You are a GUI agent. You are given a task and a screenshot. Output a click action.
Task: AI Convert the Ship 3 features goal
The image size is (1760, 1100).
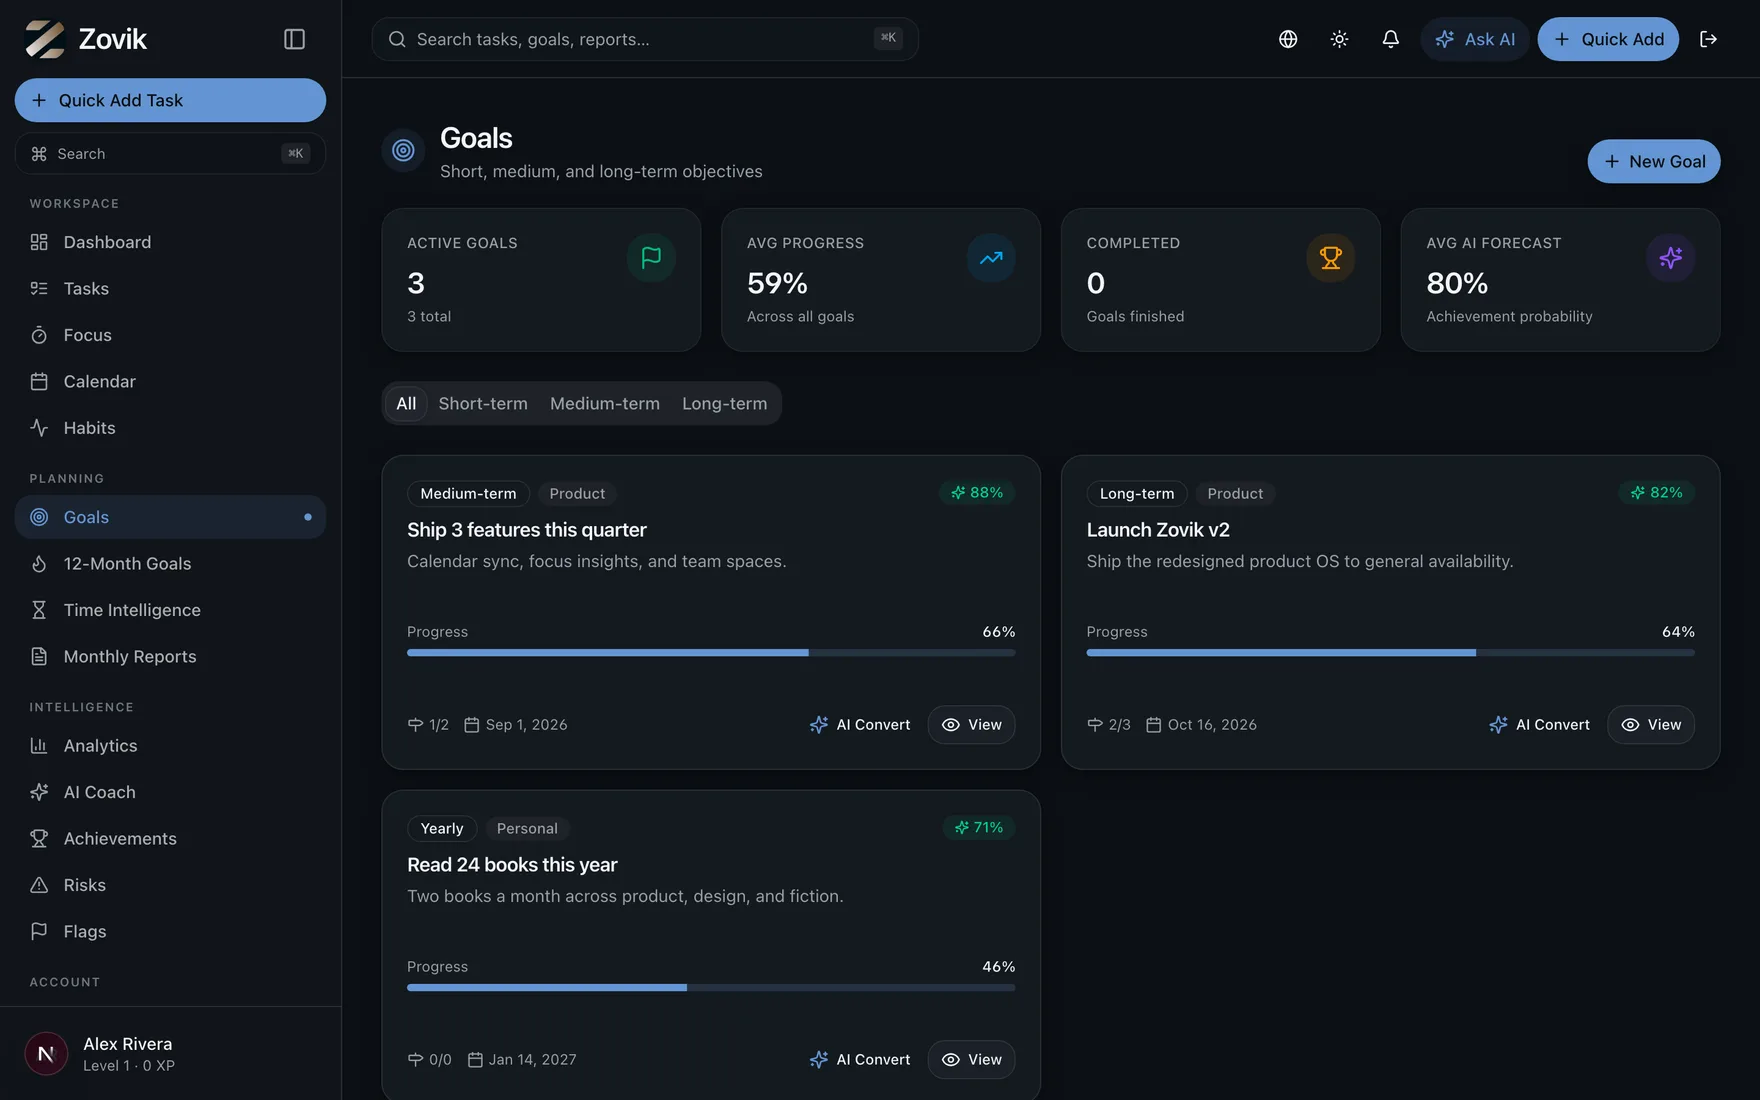tap(860, 725)
